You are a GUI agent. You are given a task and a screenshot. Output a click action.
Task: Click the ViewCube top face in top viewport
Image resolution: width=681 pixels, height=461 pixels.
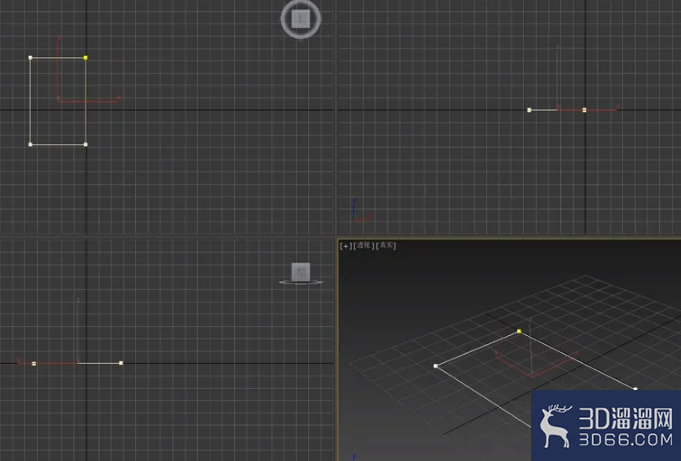pos(301,19)
